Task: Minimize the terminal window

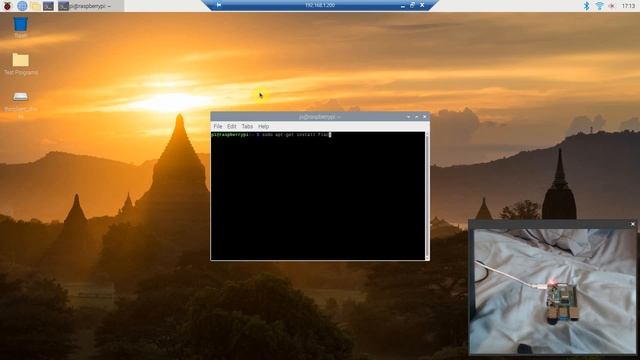Action: tap(408, 117)
